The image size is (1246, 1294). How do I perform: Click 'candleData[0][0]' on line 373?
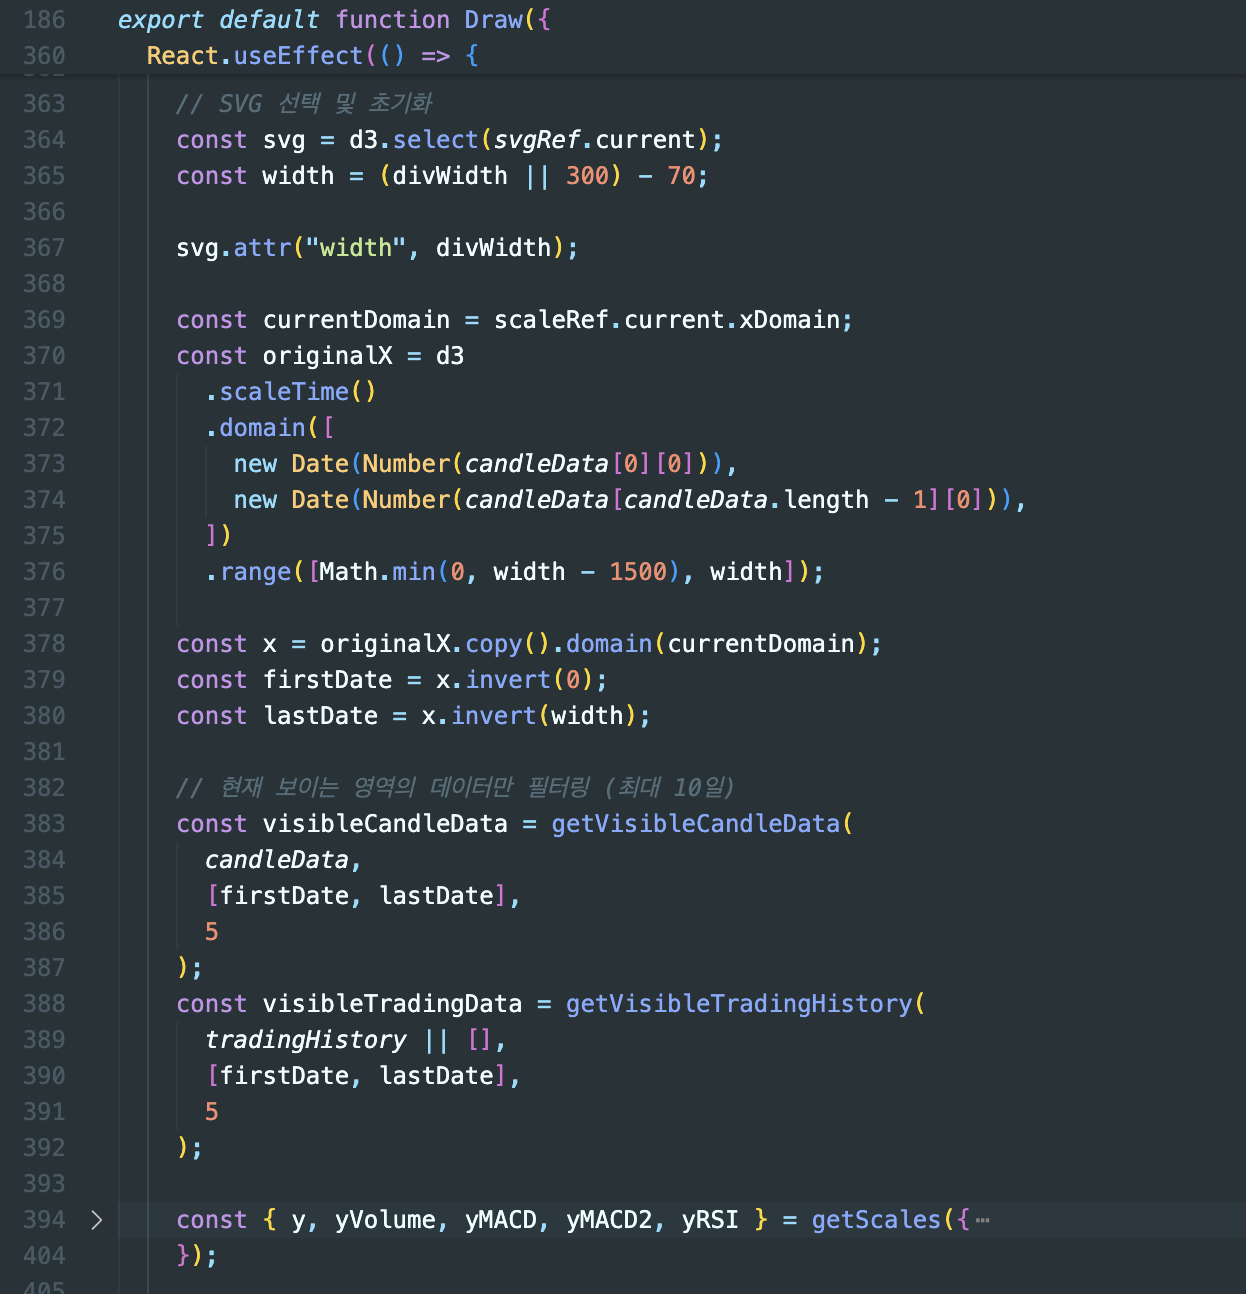tap(580, 463)
